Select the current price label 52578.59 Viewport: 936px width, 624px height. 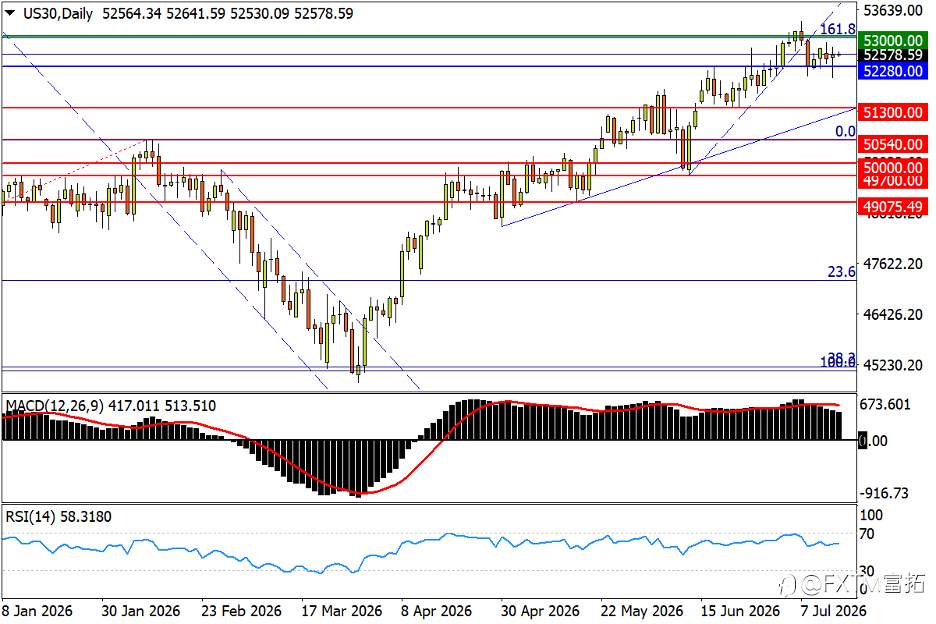coord(893,55)
